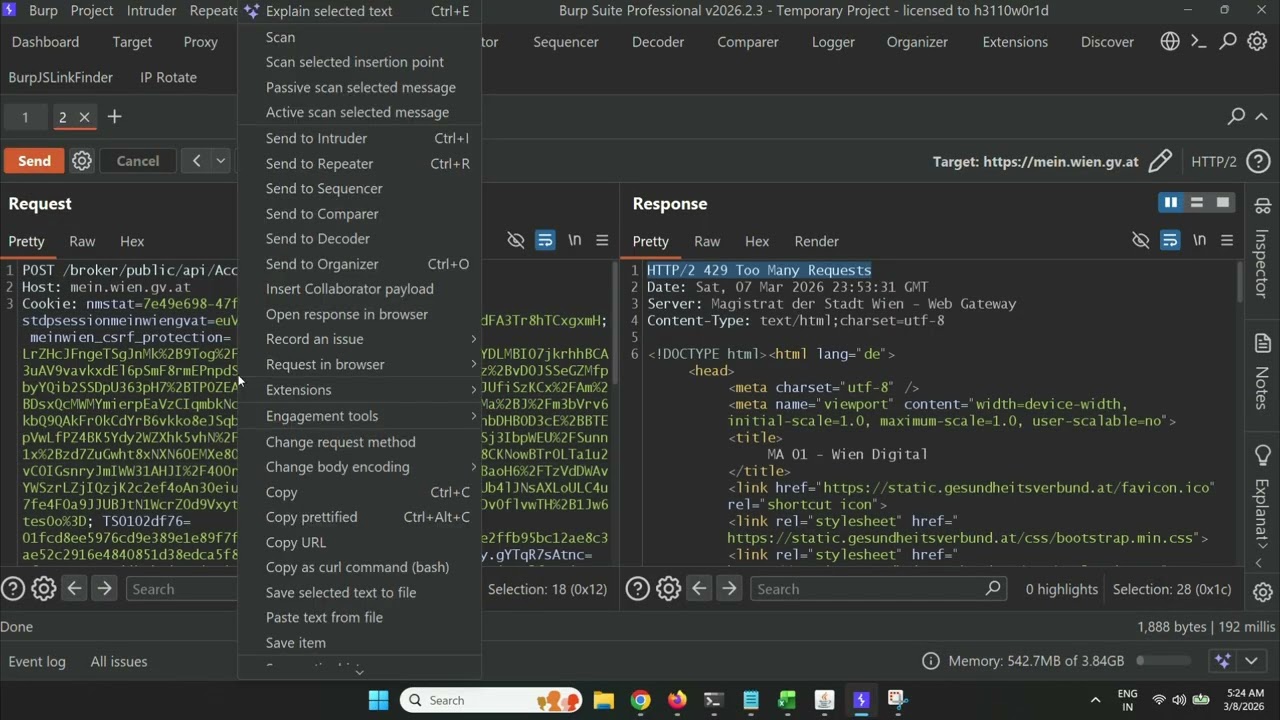This screenshot has height=720, width=1280.
Task: Close Repeater tab 2
Action: pos(84,117)
